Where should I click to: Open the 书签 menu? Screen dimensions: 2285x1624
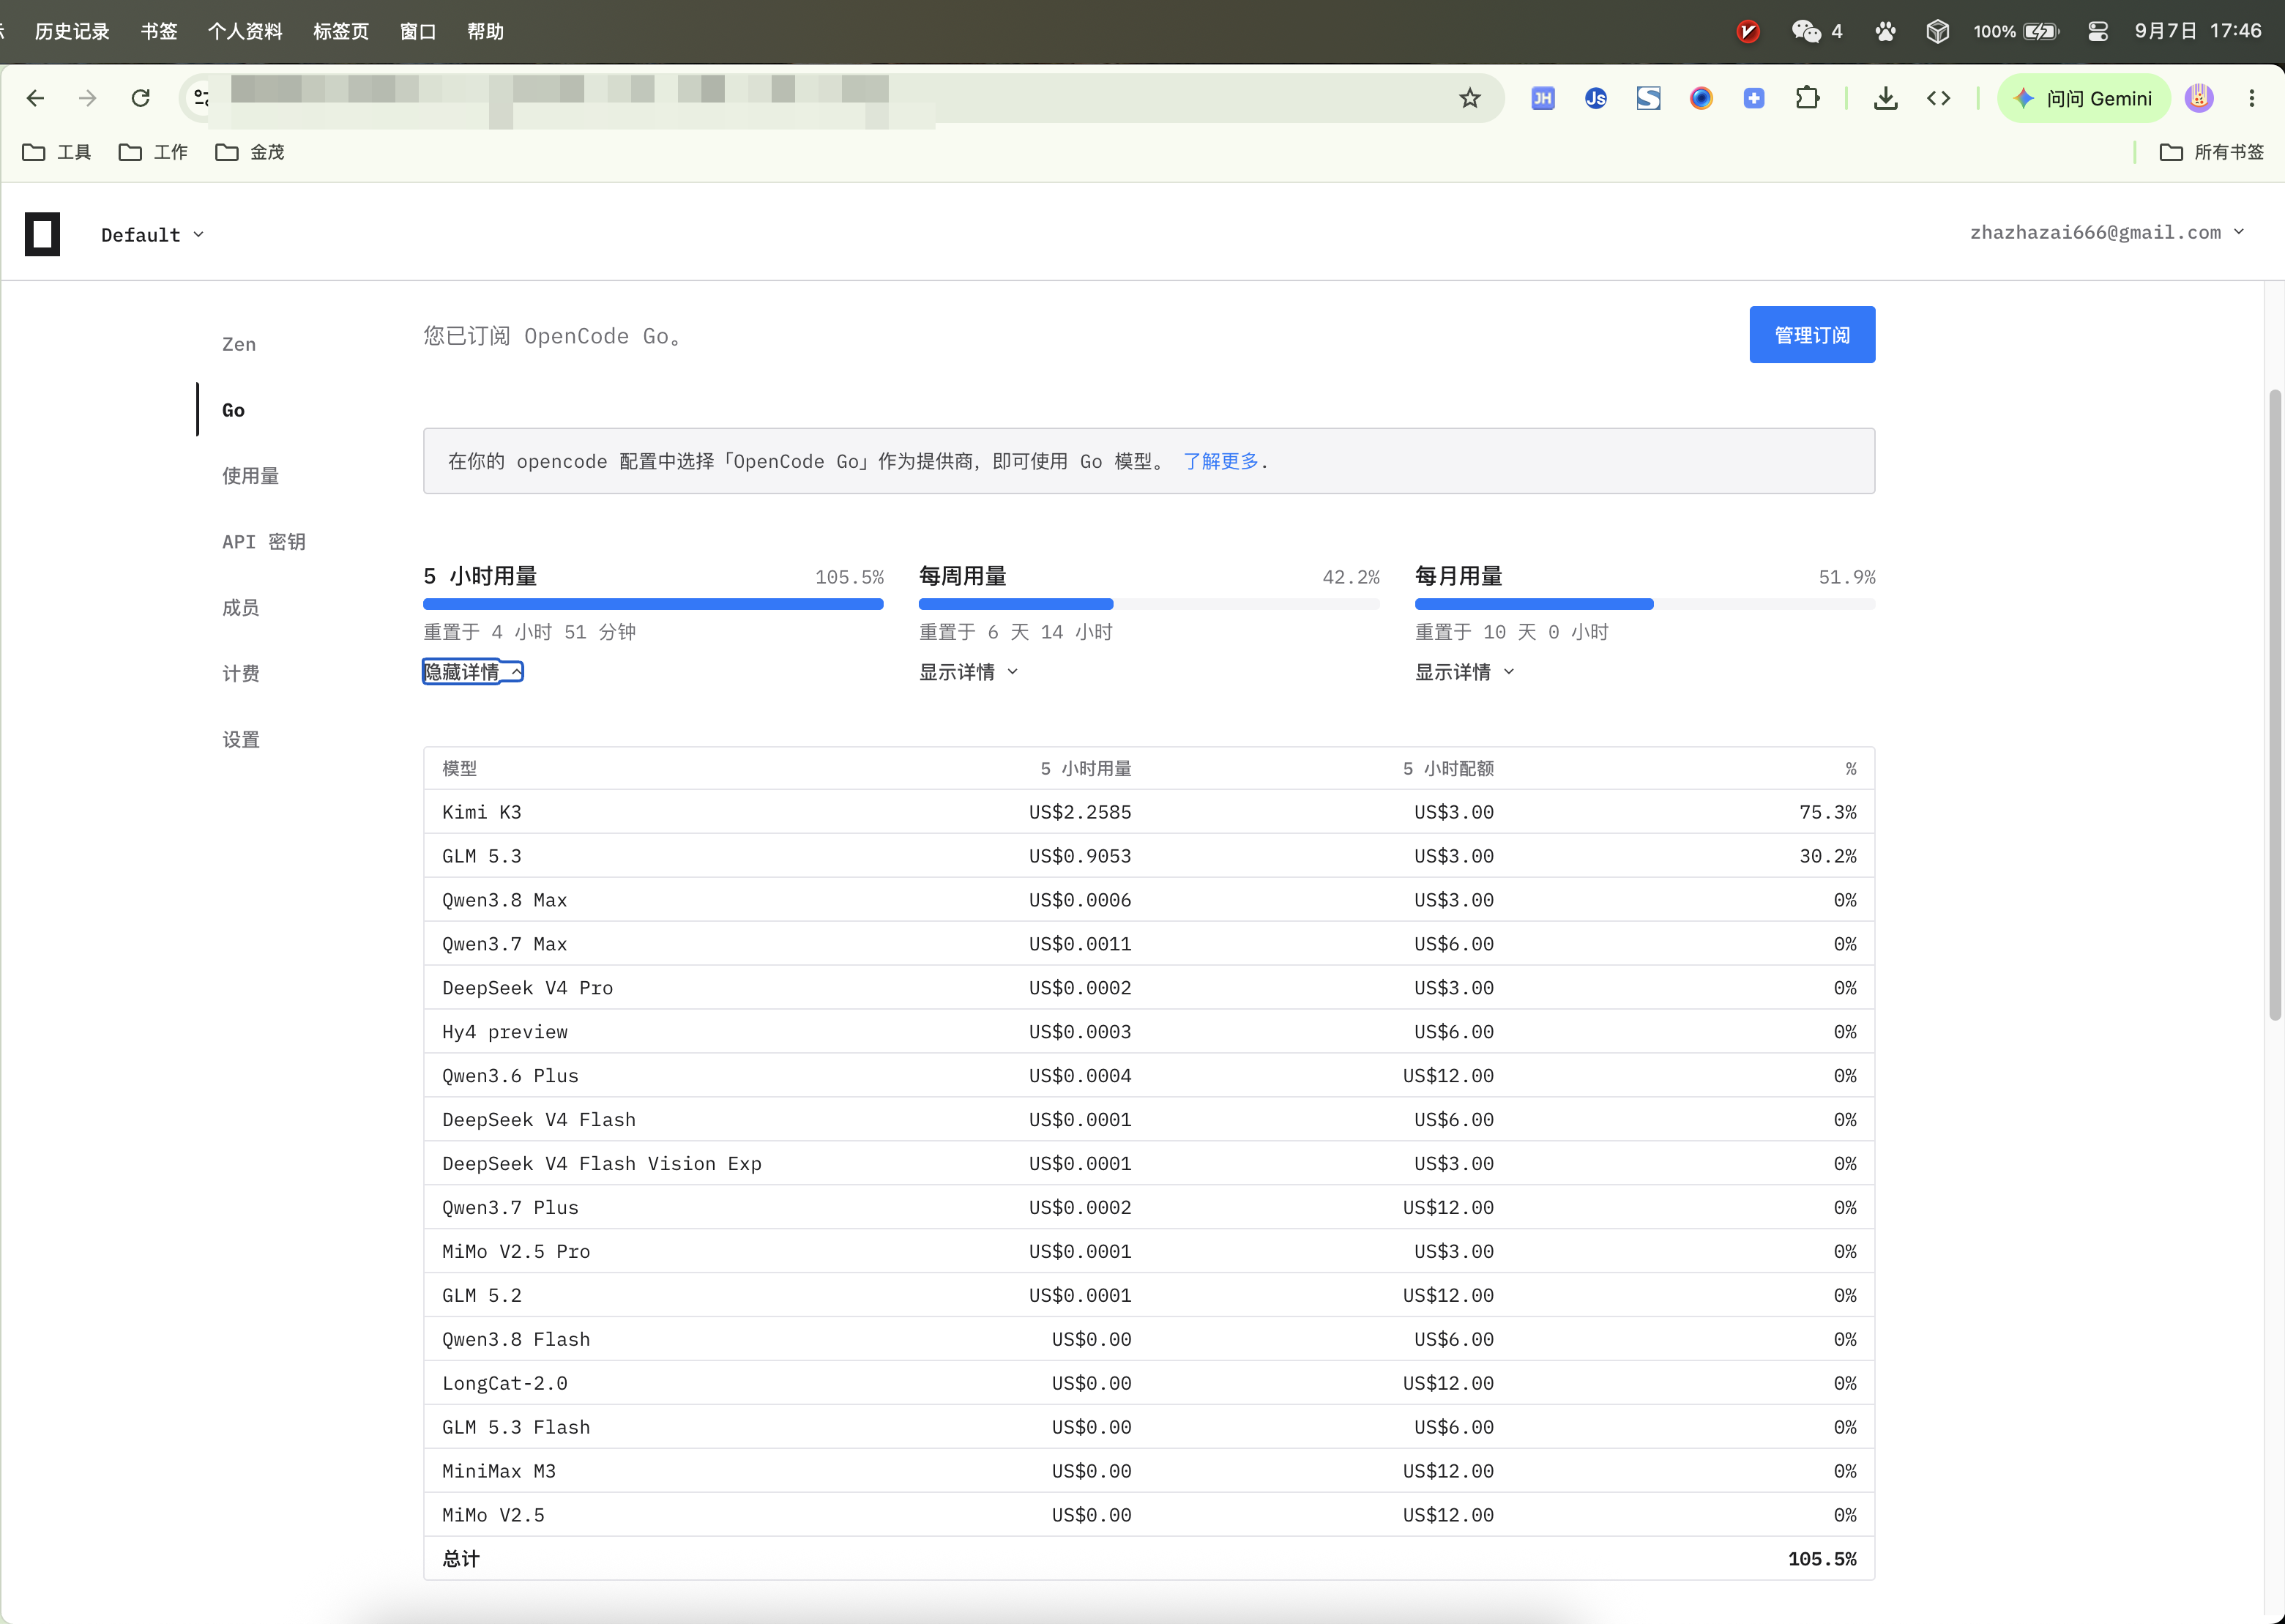(x=159, y=31)
